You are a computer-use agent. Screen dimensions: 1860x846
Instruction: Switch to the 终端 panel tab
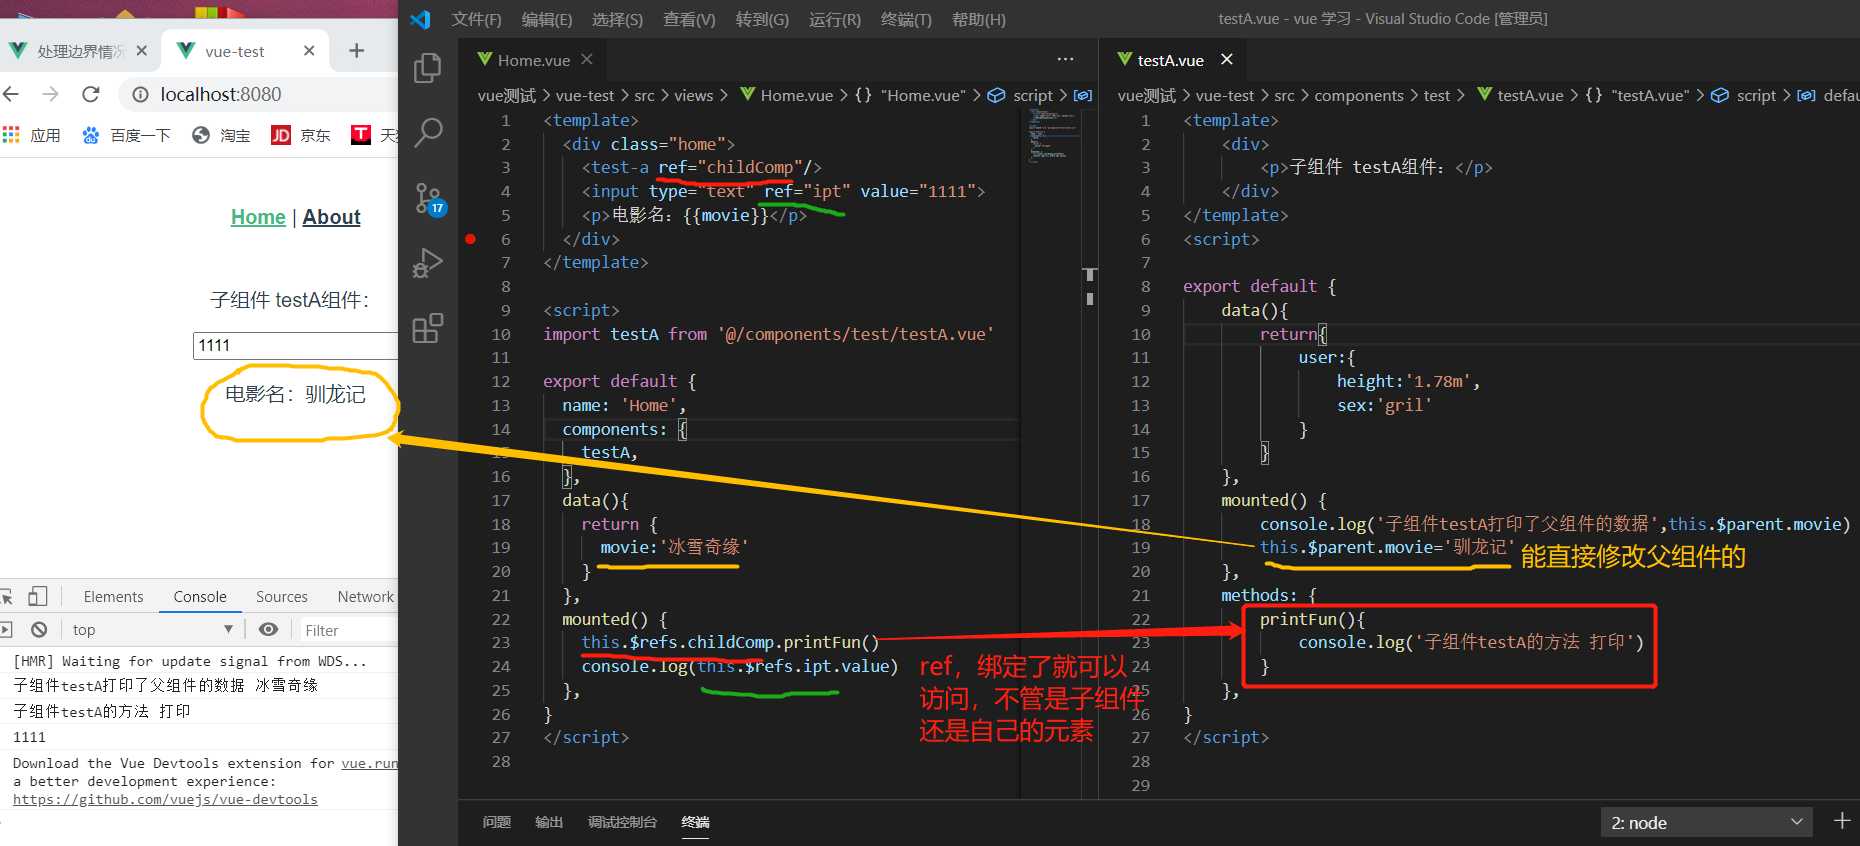coord(695,822)
